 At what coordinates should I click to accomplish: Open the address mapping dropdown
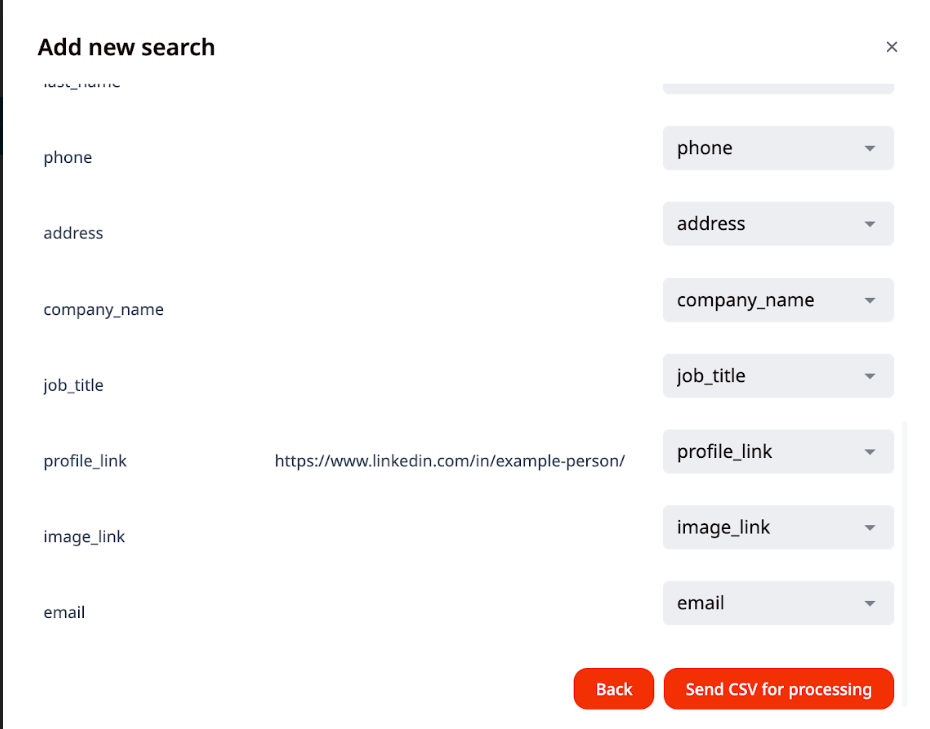pos(778,224)
